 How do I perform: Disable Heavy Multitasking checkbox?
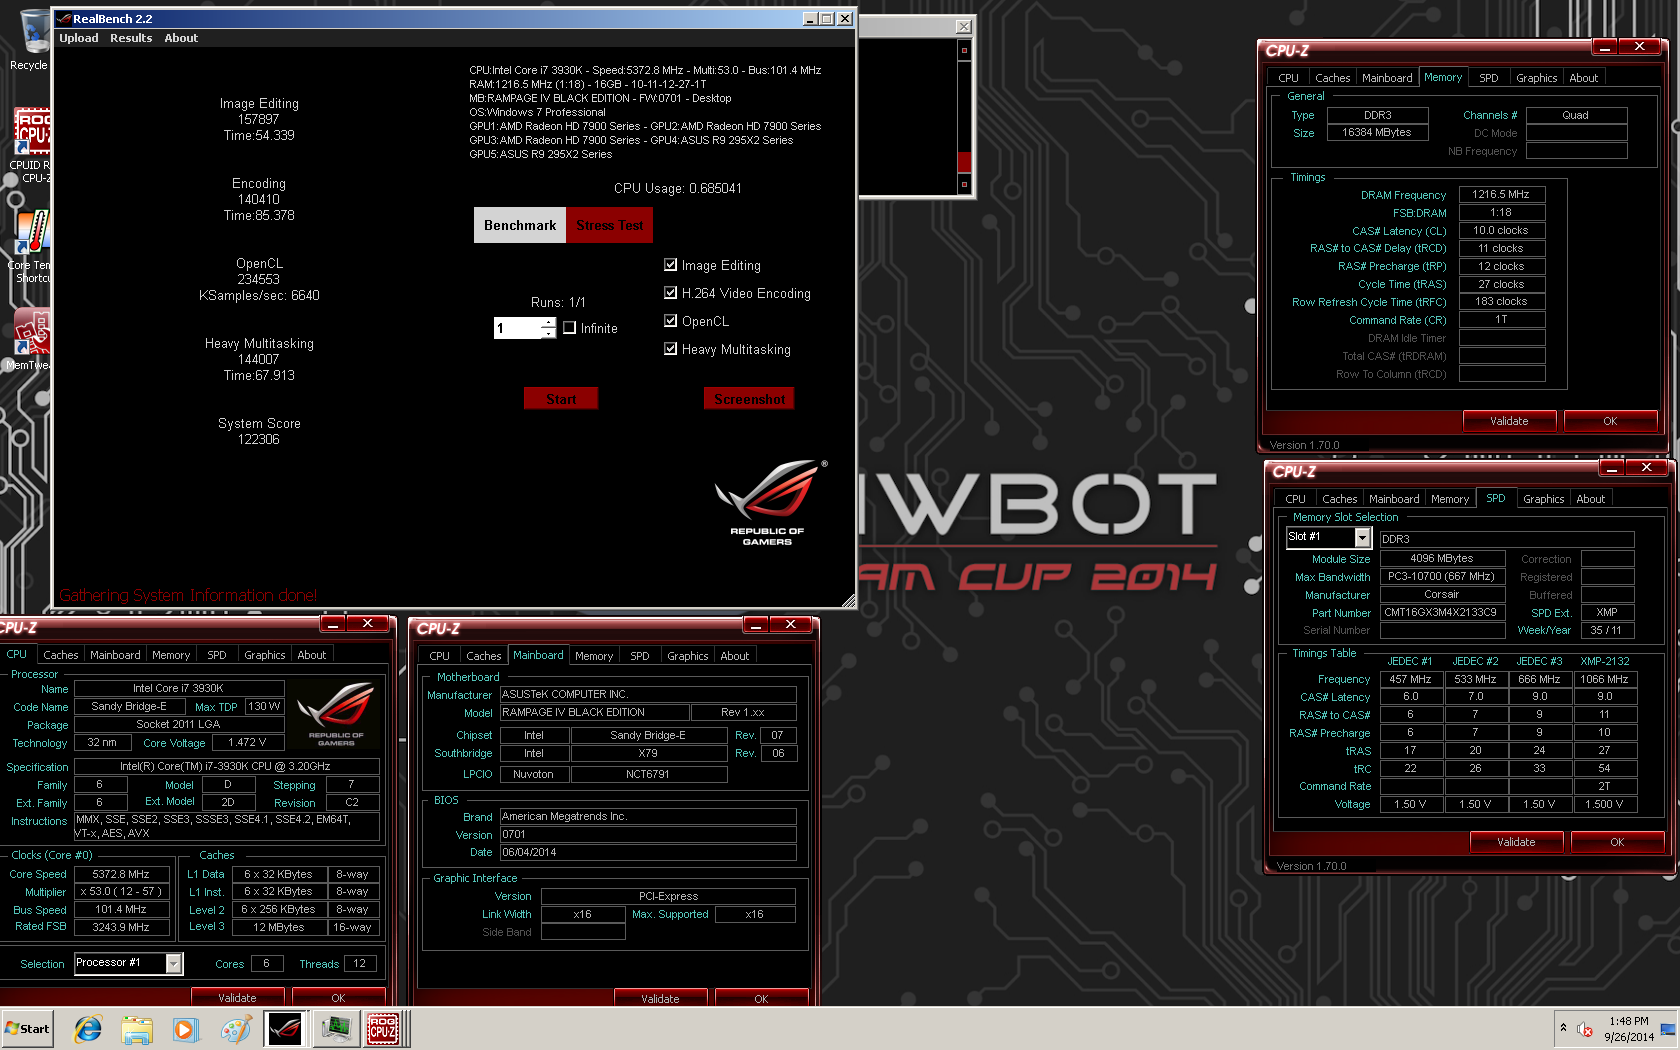coord(671,349)
